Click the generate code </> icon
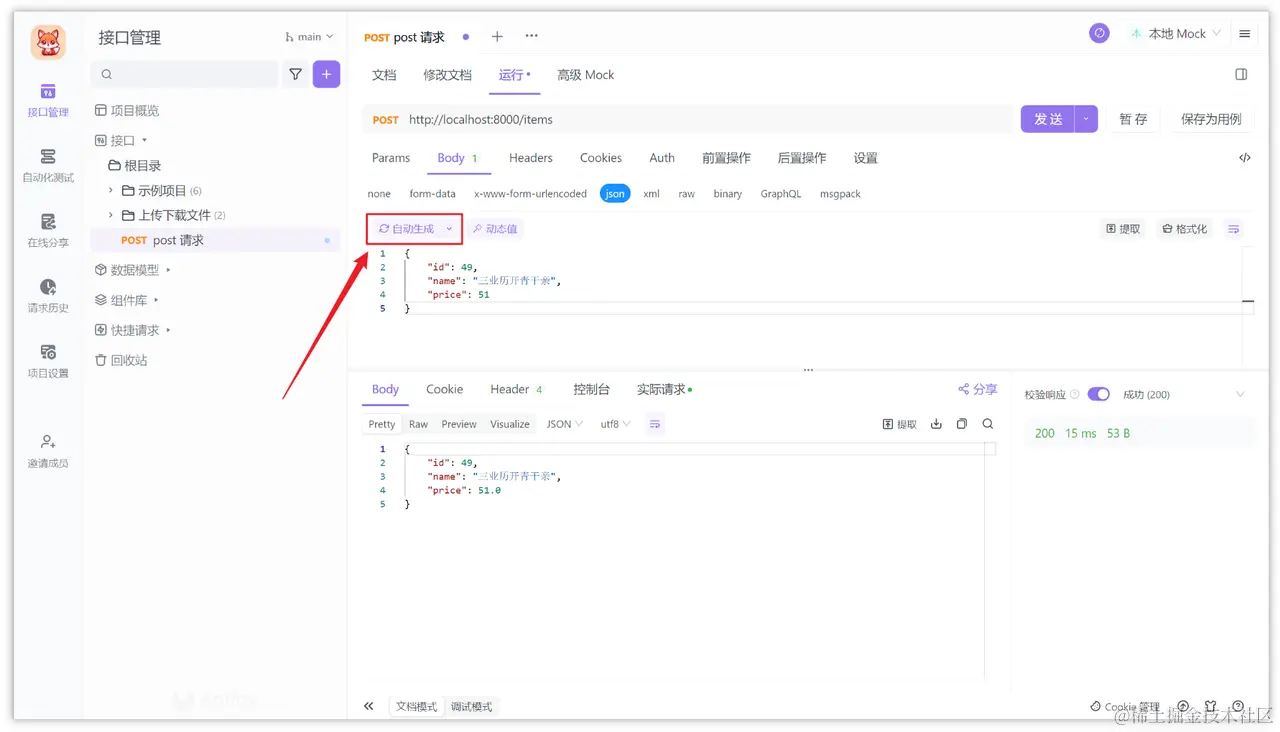Screen dimensions: 1280x732 (1245, 158)
